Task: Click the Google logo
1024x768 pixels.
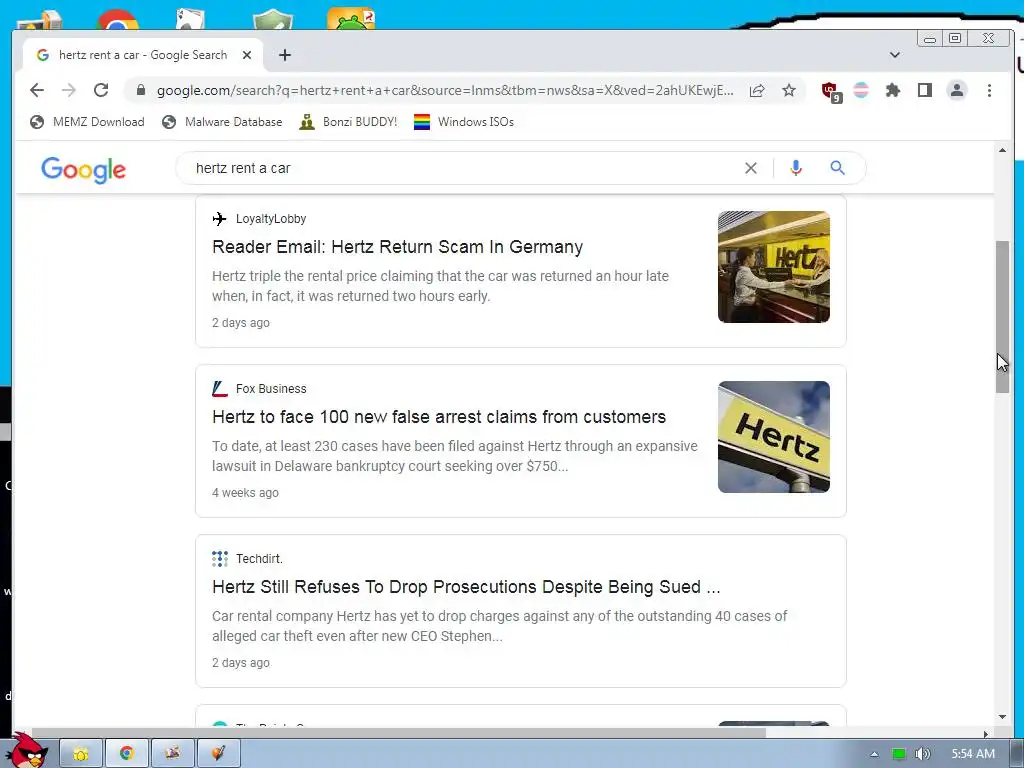Action: 83,170
